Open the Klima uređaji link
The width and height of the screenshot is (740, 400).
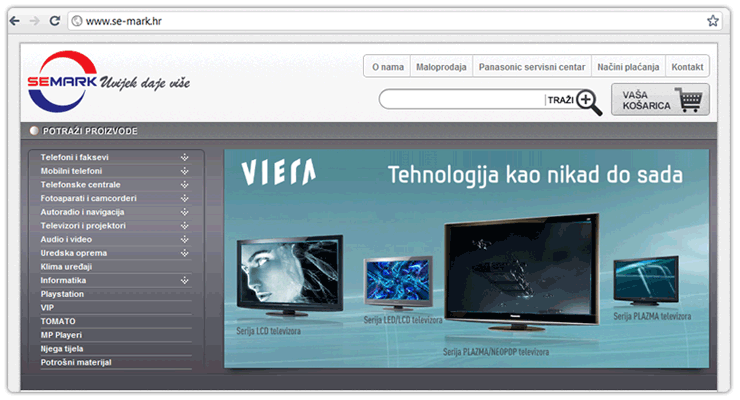coord(66,267)
